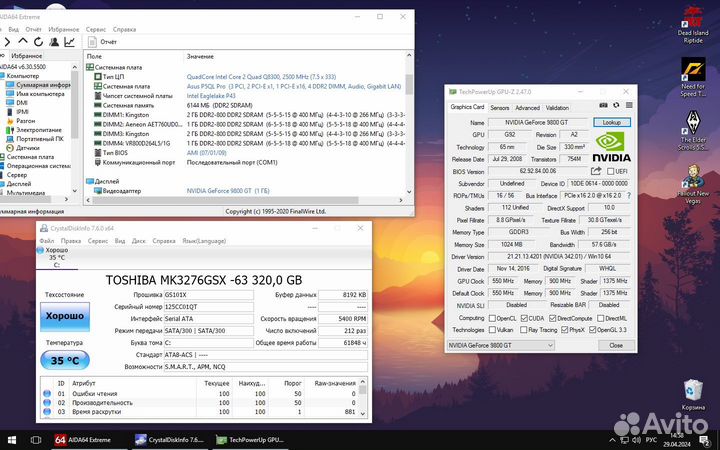The width and height of the screenshot is (720, 450).
Task: Select C: disk tab in CrystalDiskInfo
Action: [x=57, y=258]
